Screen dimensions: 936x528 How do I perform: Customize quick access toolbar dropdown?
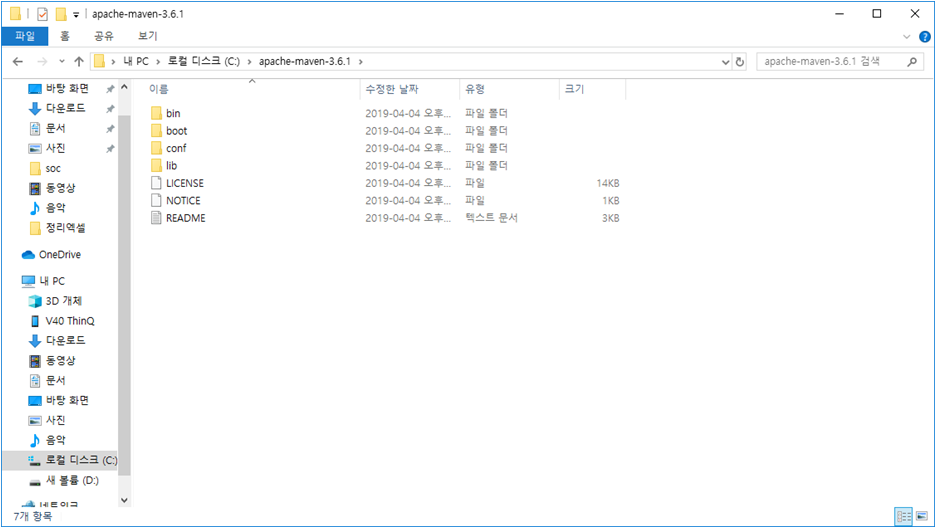76,14
